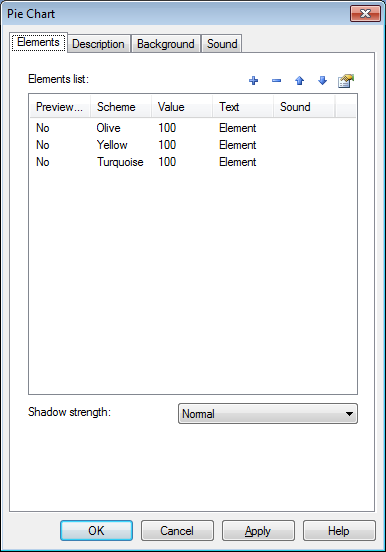The image size is (386, 552).
Task: Sort by the Value column header
Action: [182, 107]
